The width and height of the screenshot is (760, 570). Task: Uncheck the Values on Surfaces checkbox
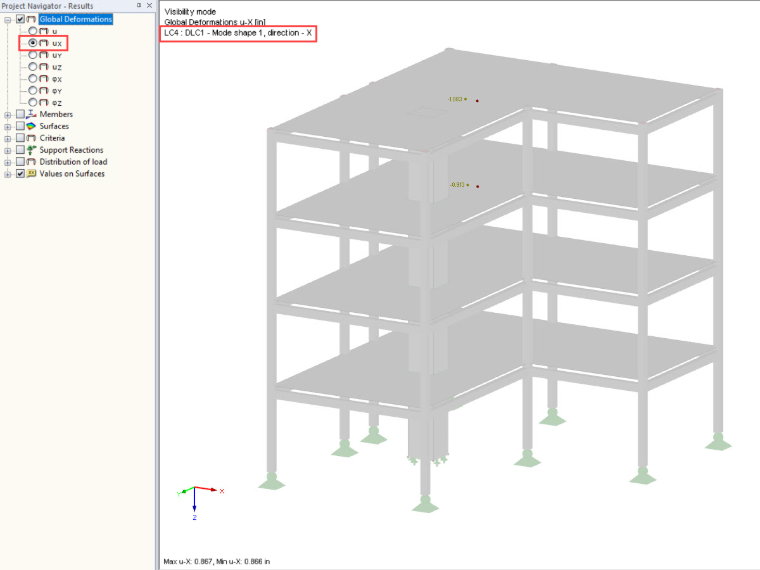click(20, 174)
